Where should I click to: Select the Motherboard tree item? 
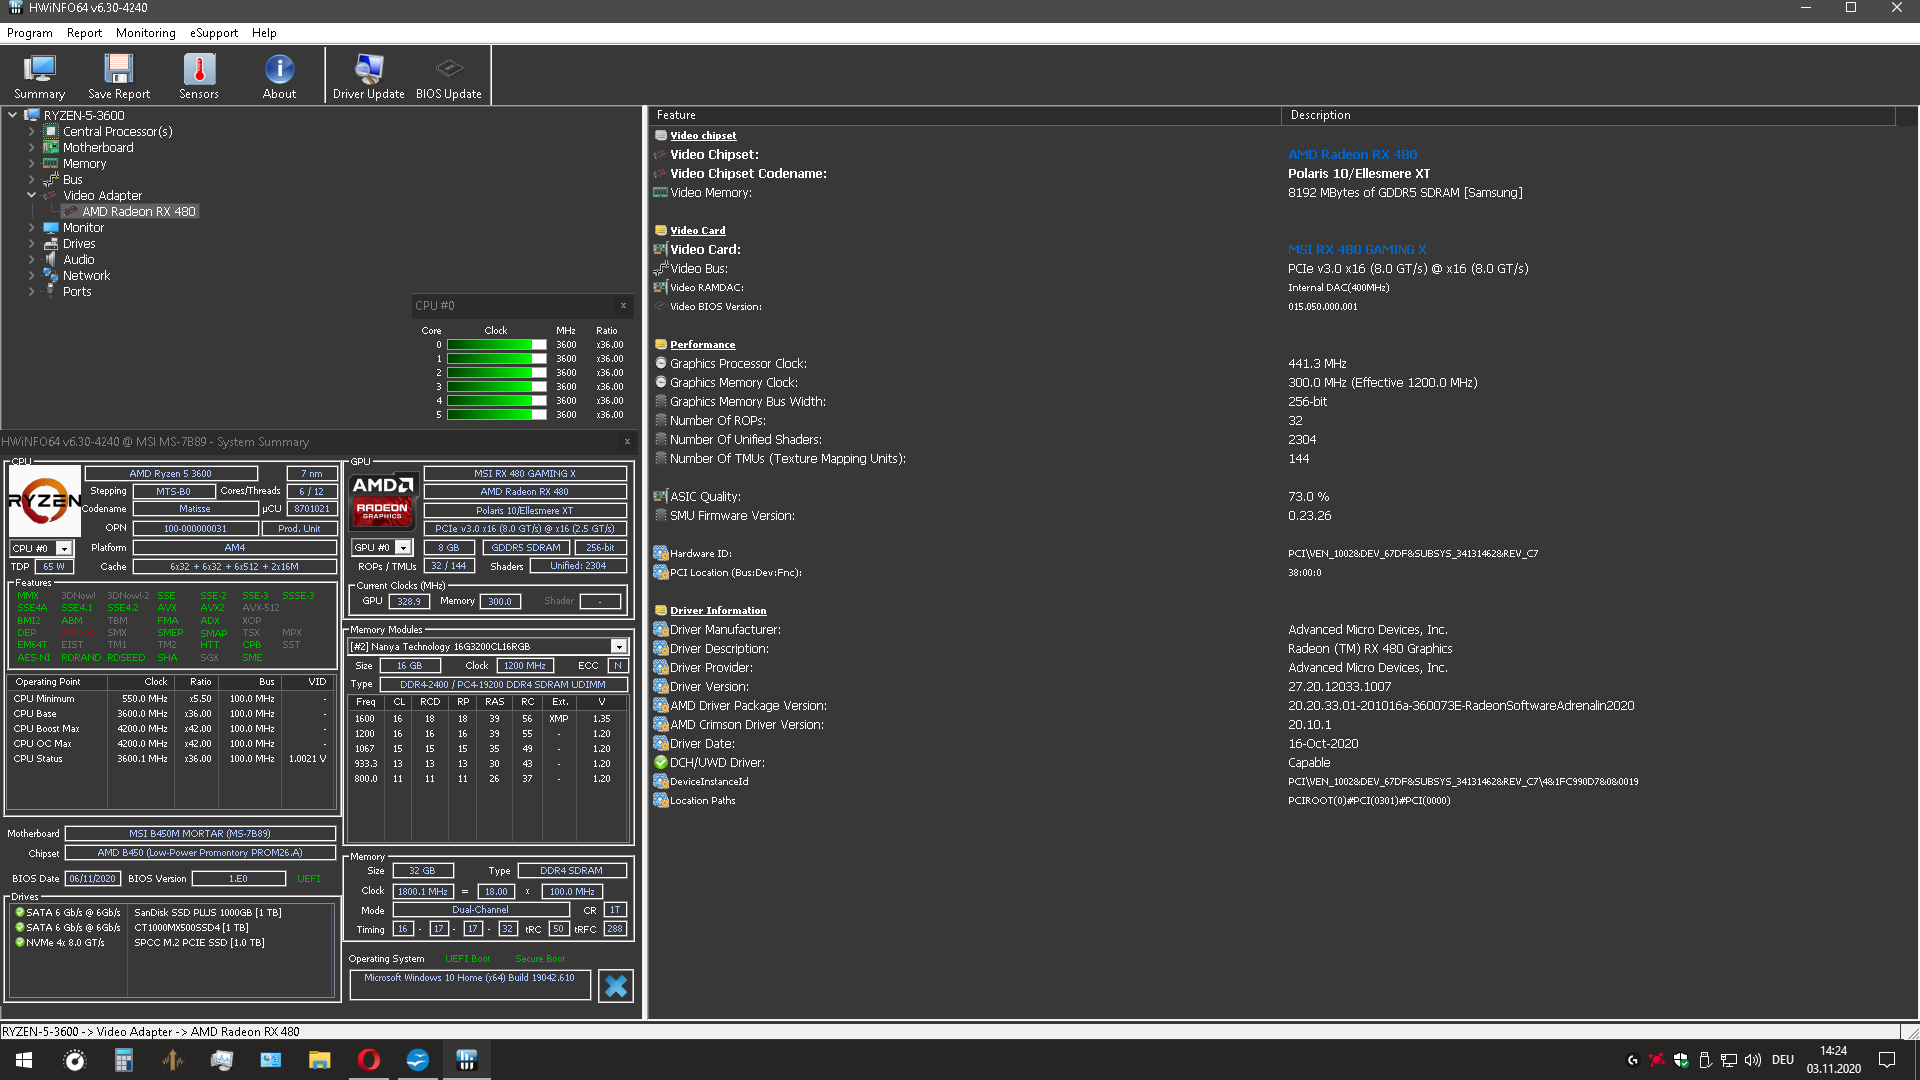[98, 147]
